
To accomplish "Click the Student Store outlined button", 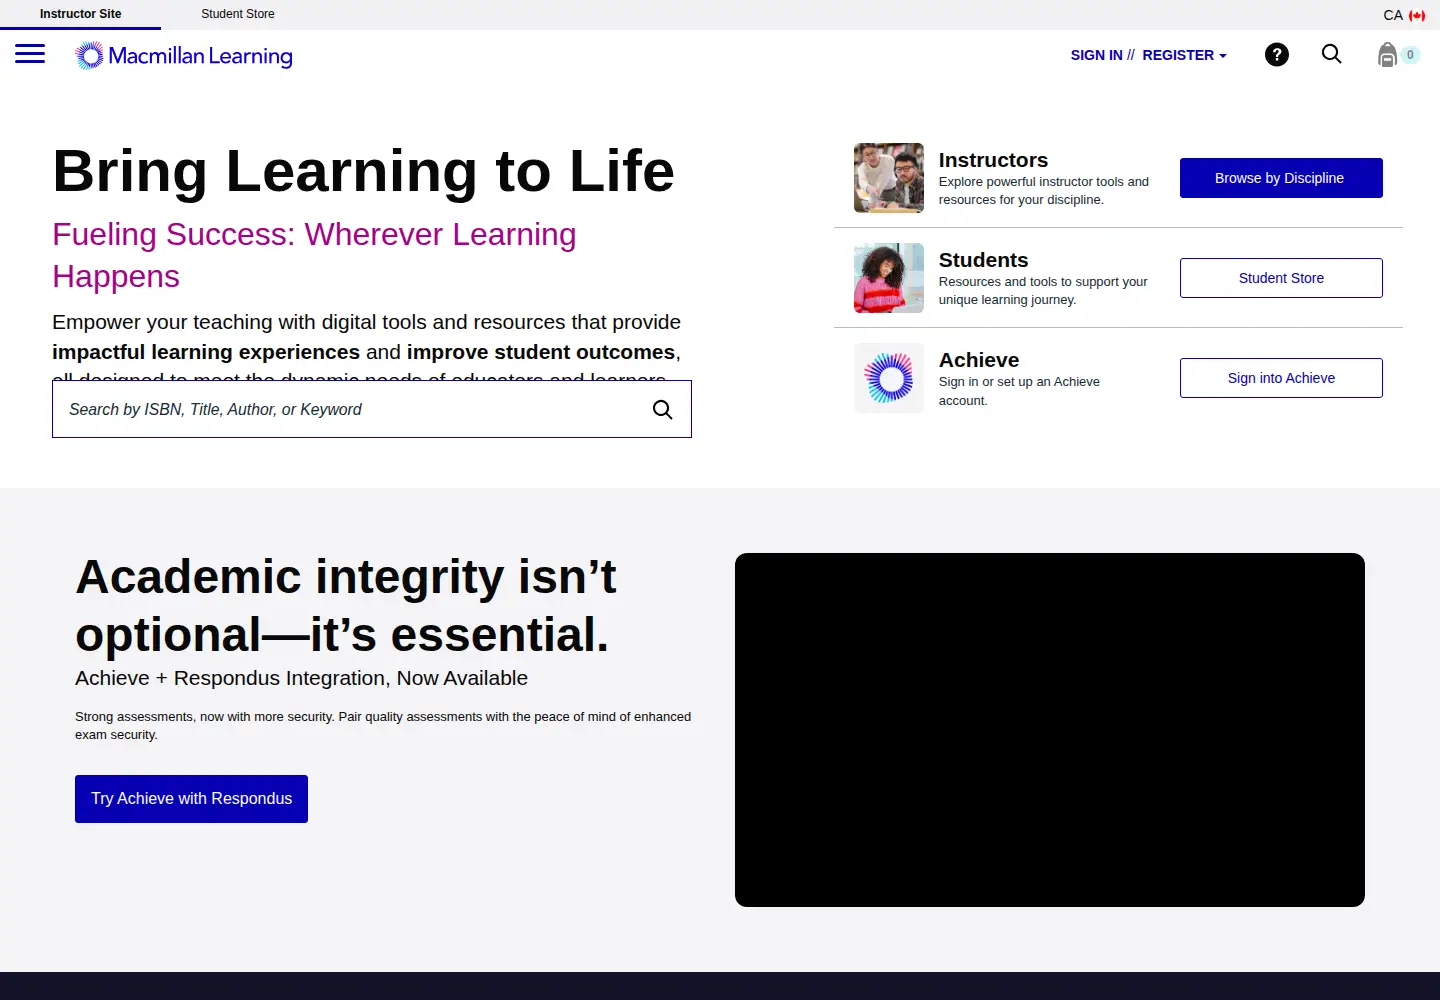I will coord(1281,278).
